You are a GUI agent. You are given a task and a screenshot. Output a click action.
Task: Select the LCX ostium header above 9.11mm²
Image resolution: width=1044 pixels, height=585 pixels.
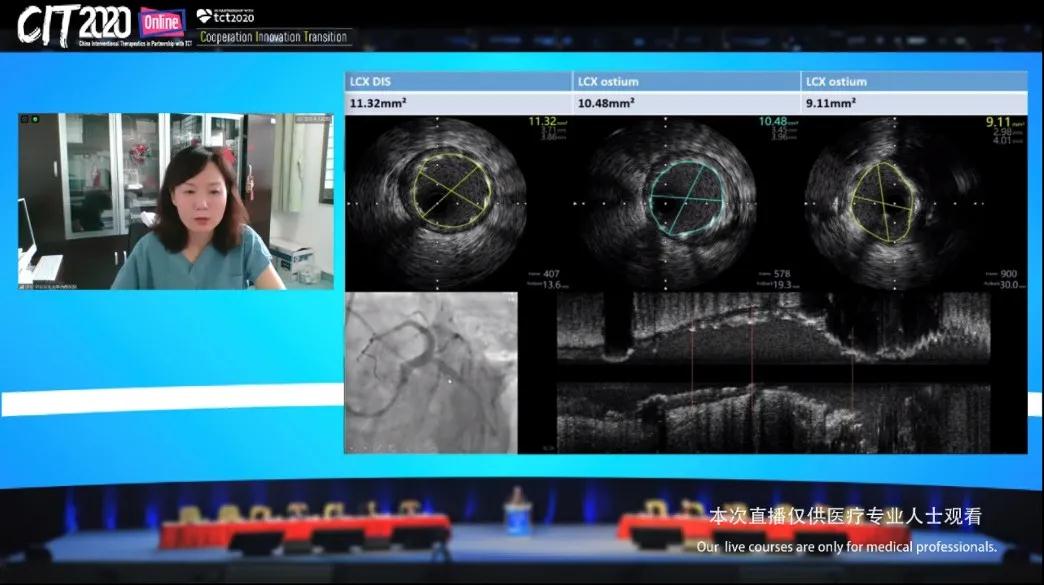[836, 82]
